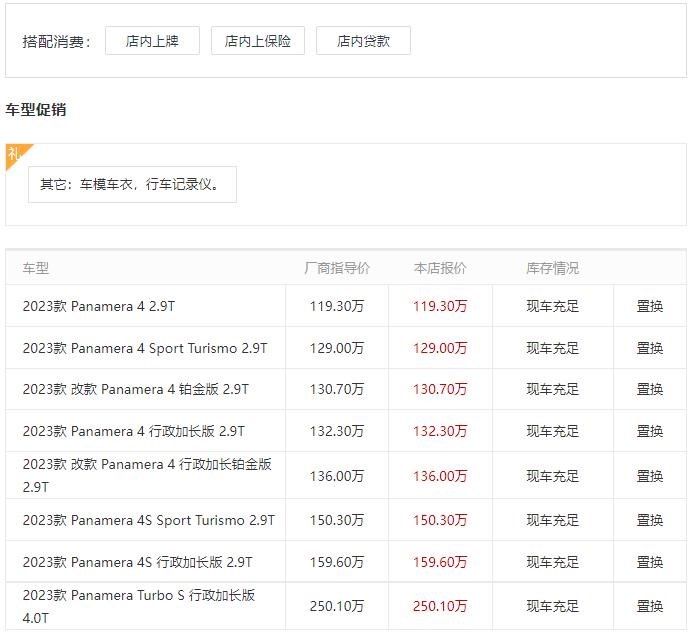Image resolution: width=694 pixels, height=640 pixels.
Task: Click the 车型促销 heading
Action: coord(36,109)
